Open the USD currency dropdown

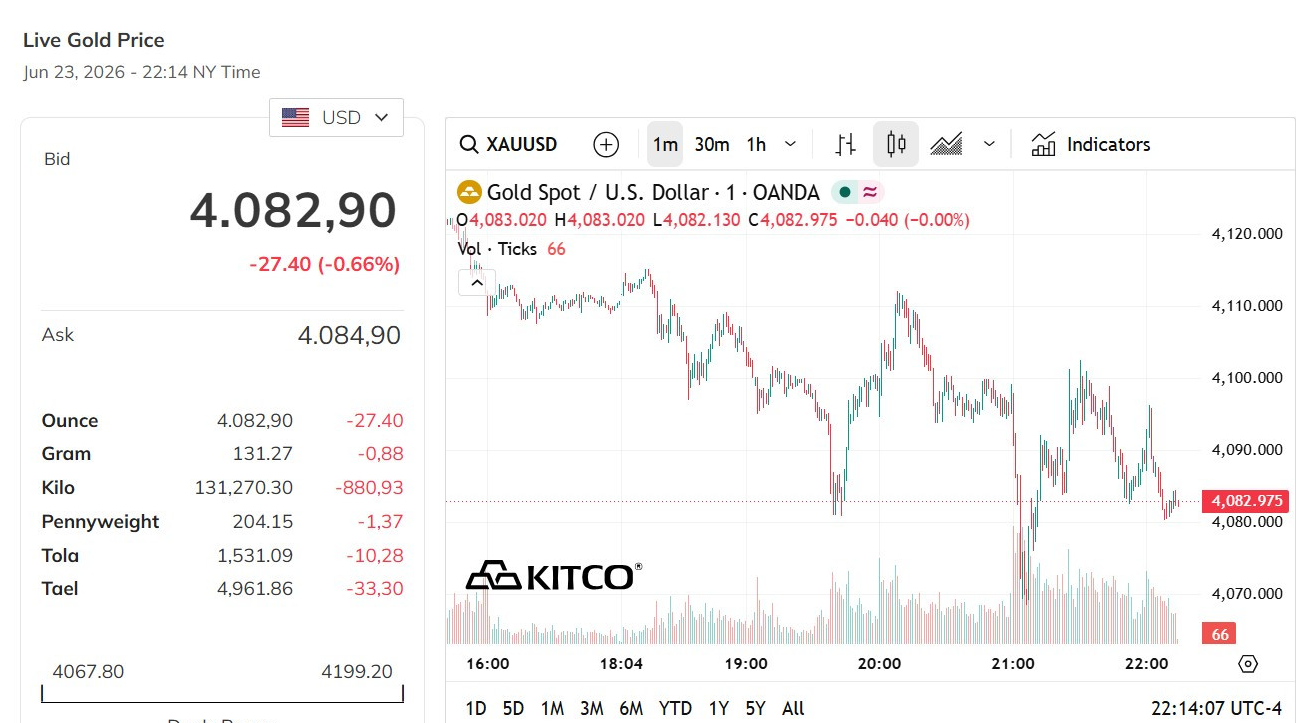point(337,117)
